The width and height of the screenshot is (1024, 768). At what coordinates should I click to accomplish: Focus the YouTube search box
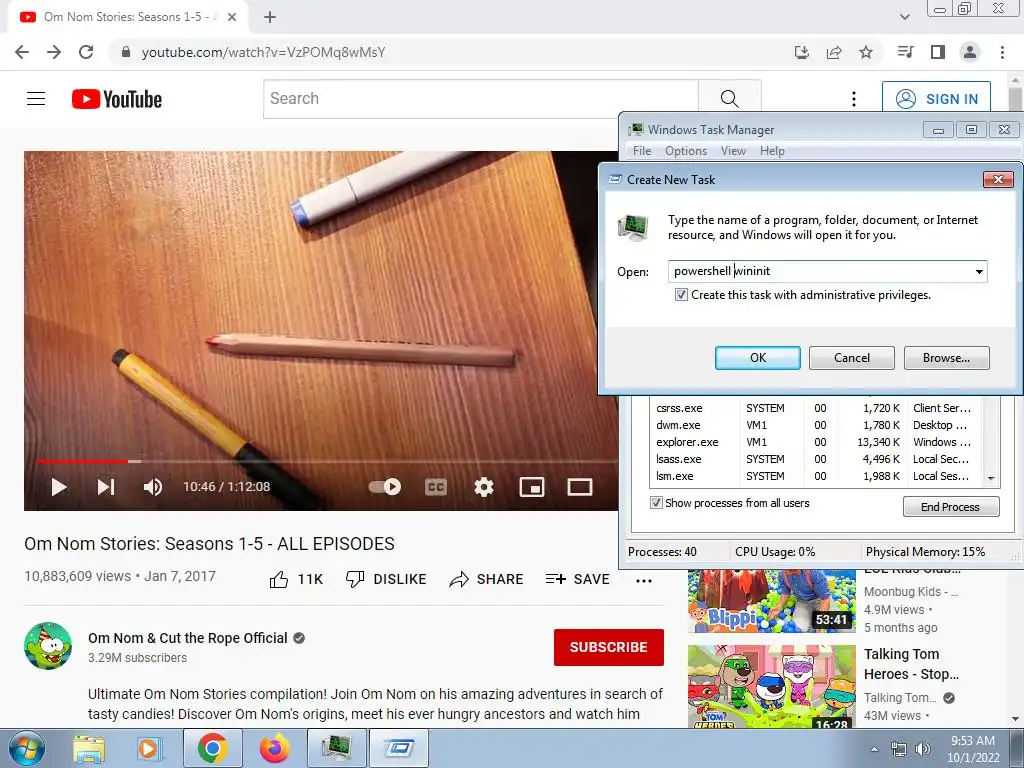(481, 99)
